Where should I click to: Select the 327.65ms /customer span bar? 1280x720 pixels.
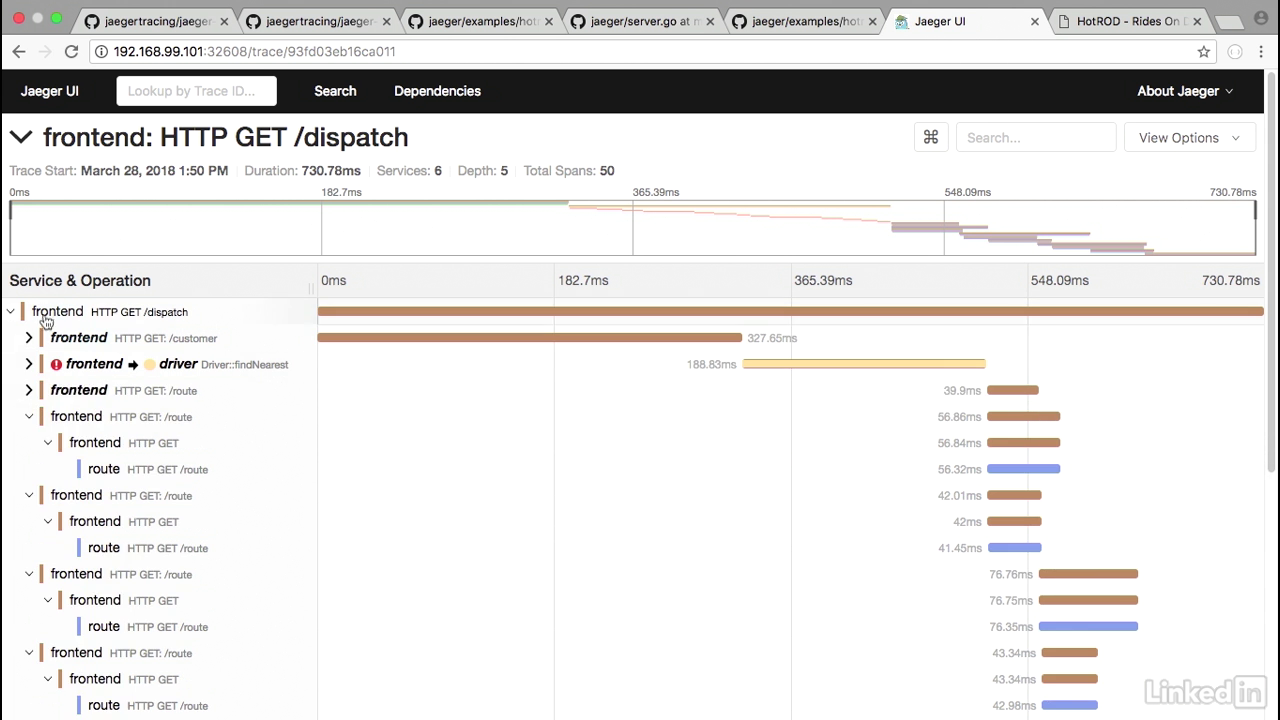[530, 338]
